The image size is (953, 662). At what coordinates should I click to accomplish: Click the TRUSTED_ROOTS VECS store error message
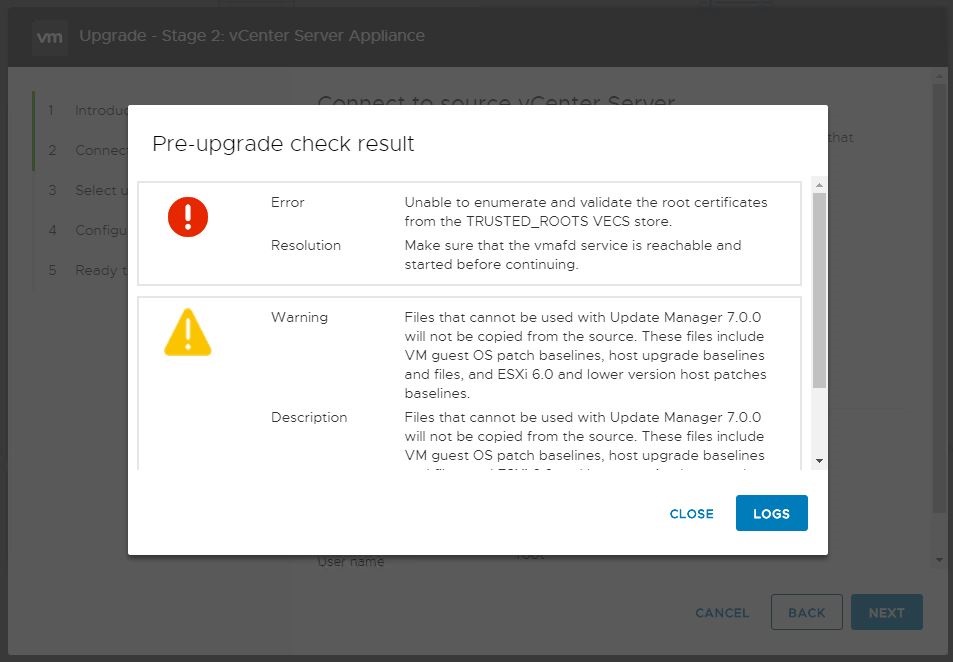586,212
